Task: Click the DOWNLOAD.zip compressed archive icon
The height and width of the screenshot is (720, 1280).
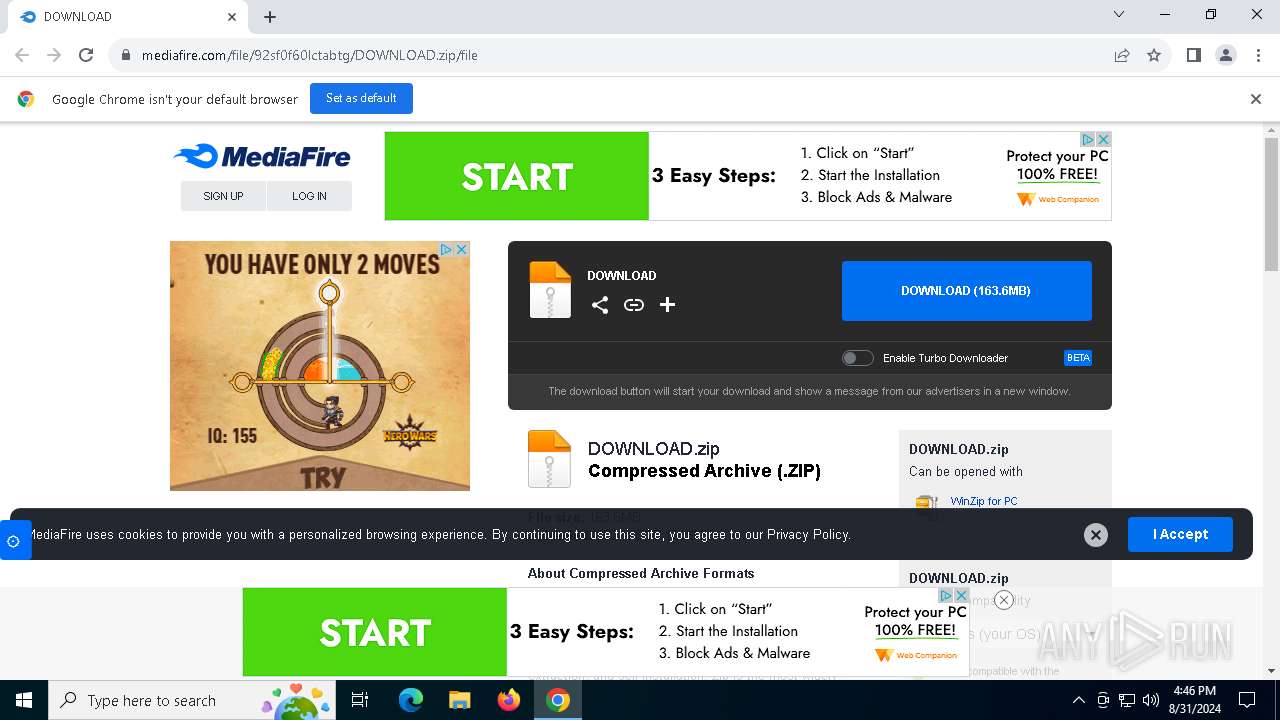Action: [549, 459]
